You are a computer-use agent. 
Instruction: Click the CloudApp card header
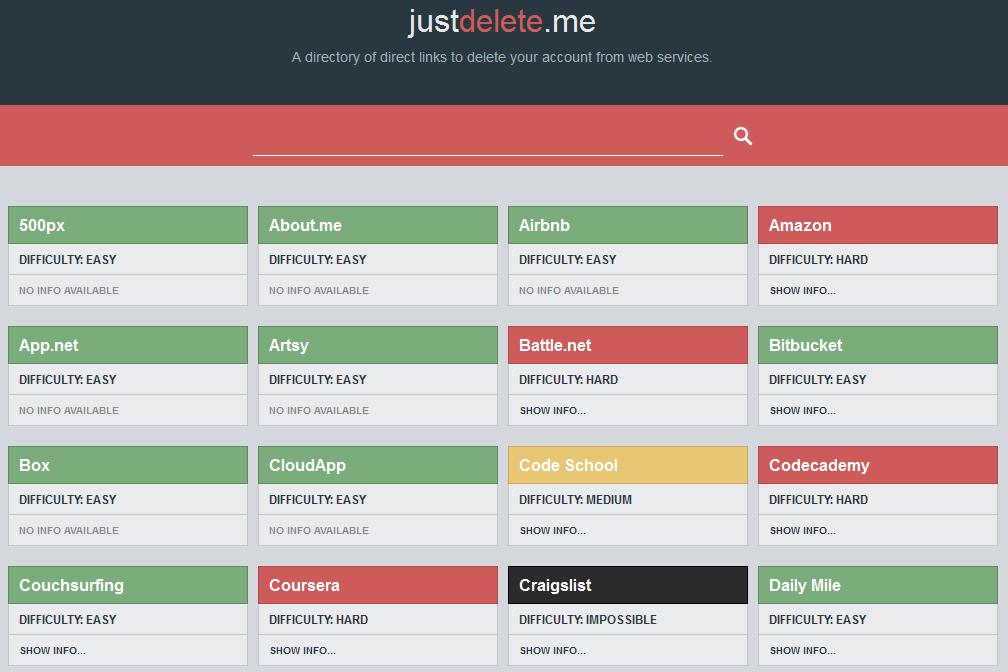coord(377,464)
